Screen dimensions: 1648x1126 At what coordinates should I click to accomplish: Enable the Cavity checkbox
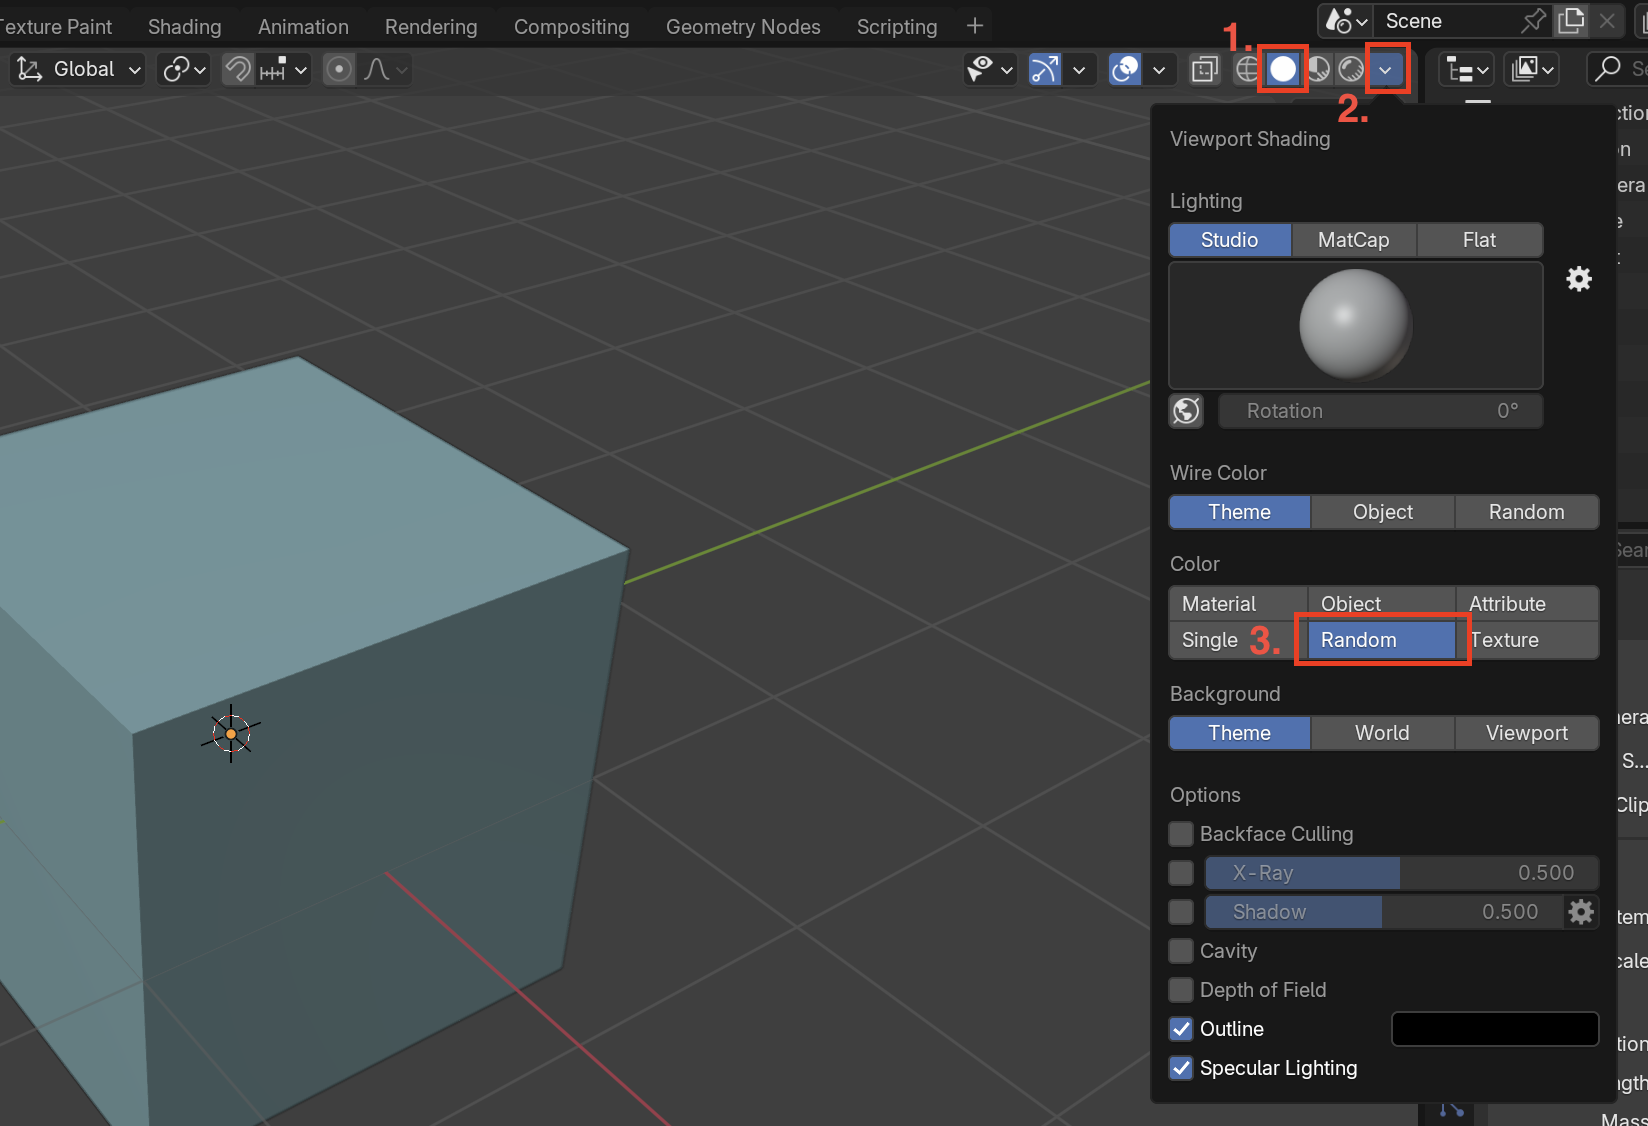click(x=1181, y=951)
